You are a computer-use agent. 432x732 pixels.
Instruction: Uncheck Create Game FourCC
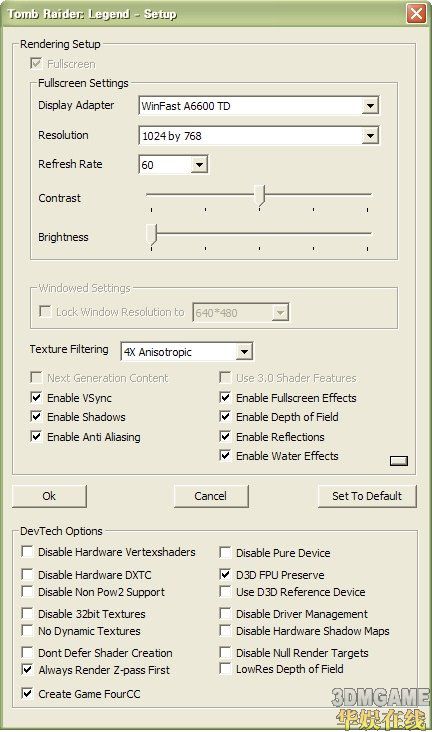point(27,693)
